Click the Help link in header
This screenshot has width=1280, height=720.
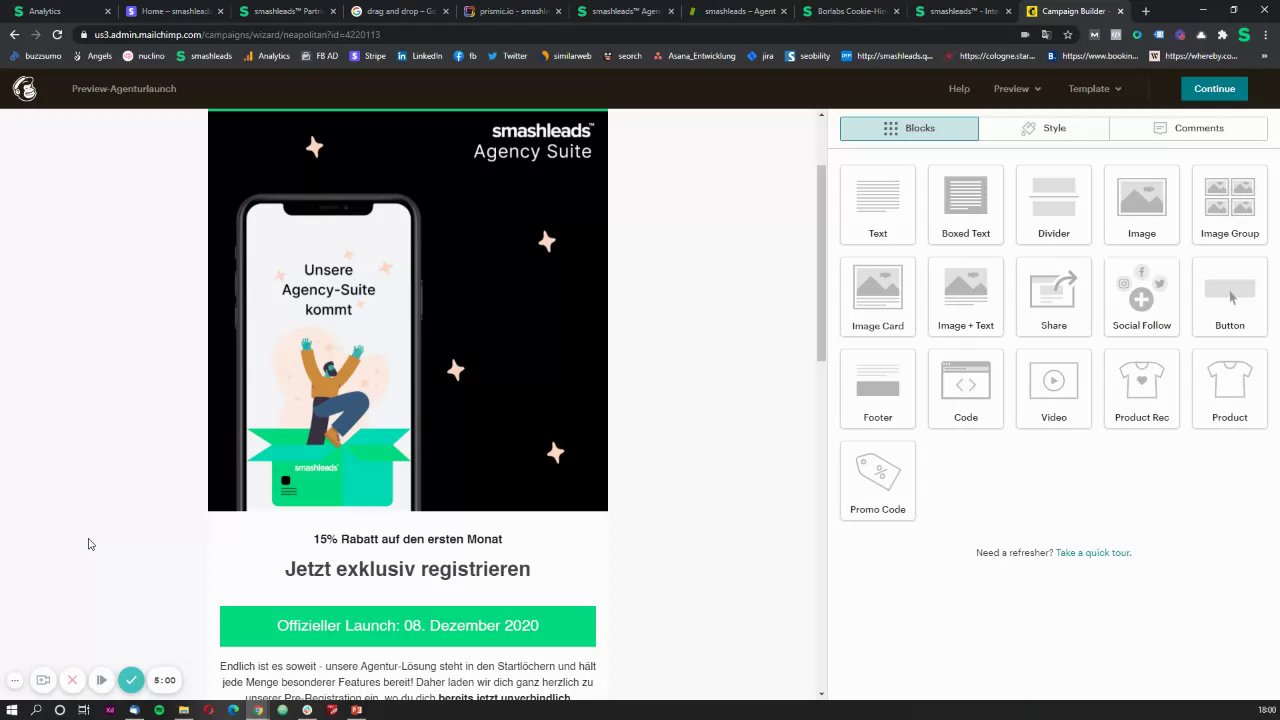[959, 89]
